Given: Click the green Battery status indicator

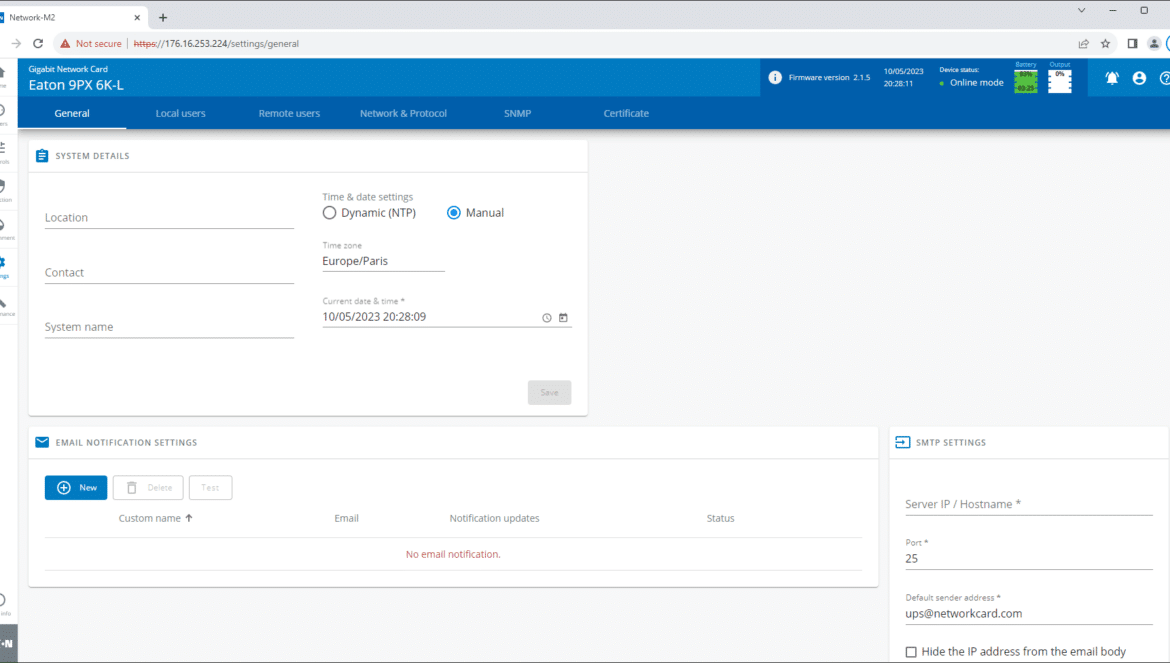Looking at the screenshot, I should [x=1026, y=81].
